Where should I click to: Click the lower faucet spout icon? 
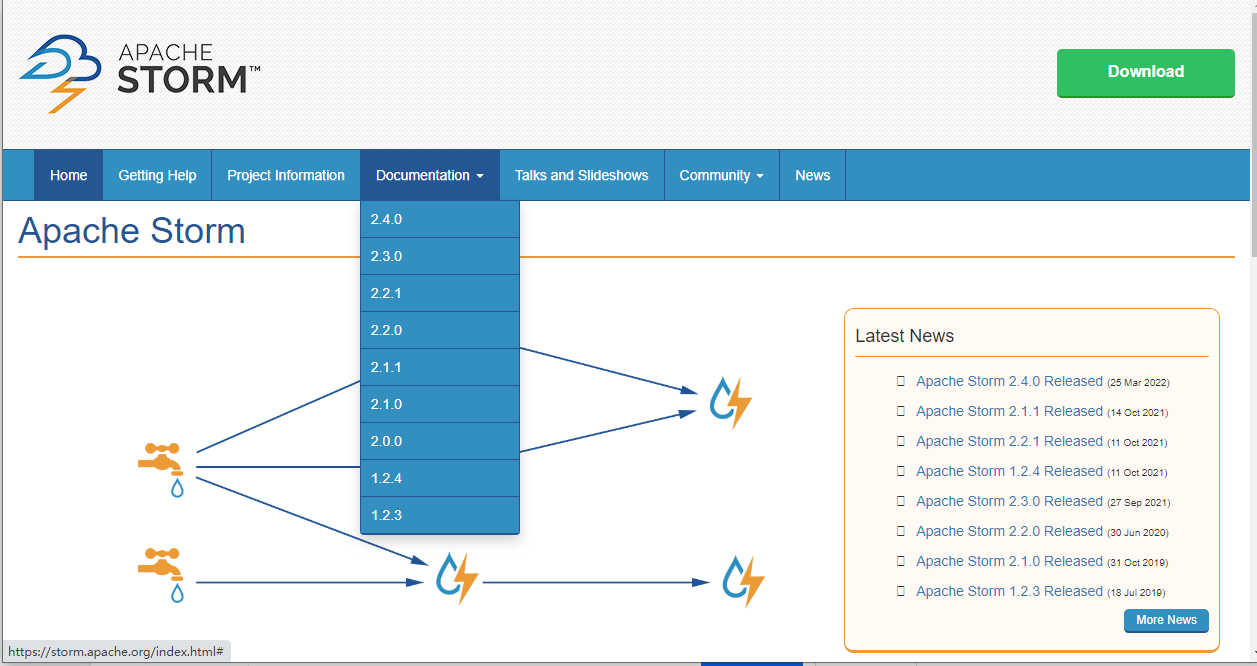click(x=162, y=574)
